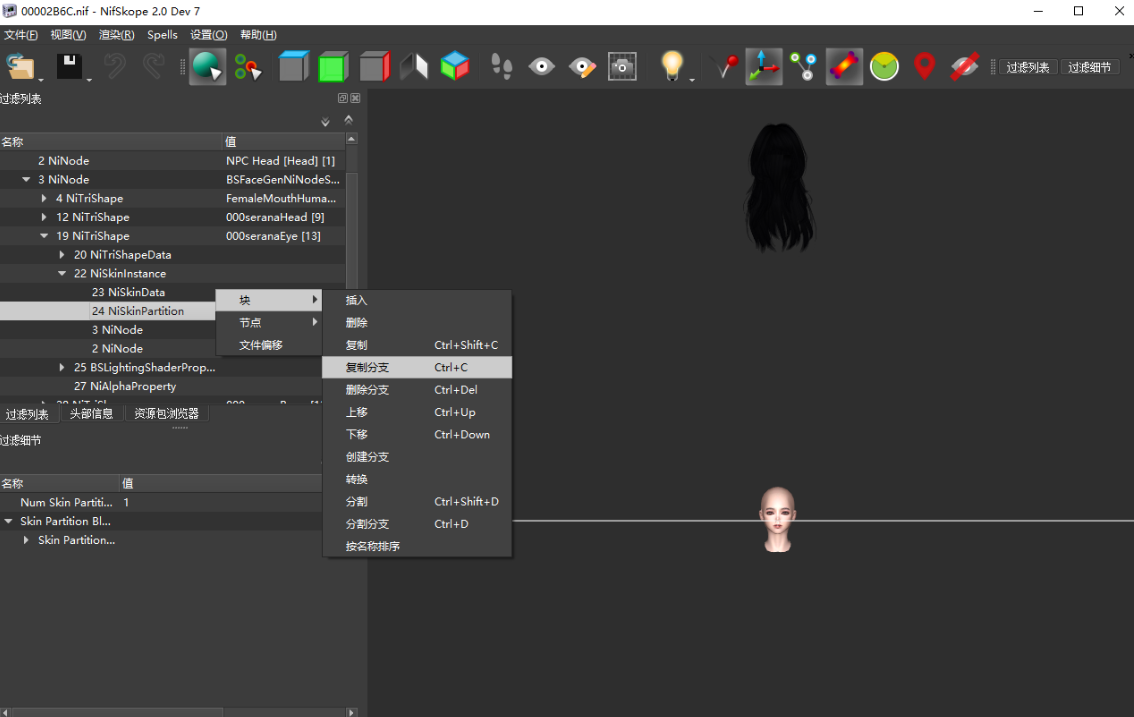Image resolution: width=1134 pixels, height=717 pixels.
Task: Float the 过滤列表 panel with undock icon
Action: click(x=343, y=98)
